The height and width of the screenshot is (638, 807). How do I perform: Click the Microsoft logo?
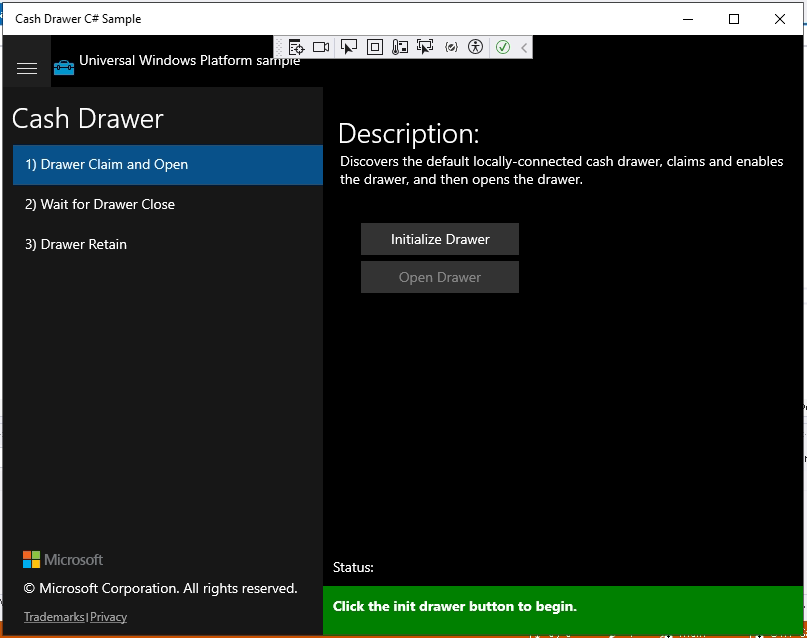pyautogui.click(x=63, y=559)
